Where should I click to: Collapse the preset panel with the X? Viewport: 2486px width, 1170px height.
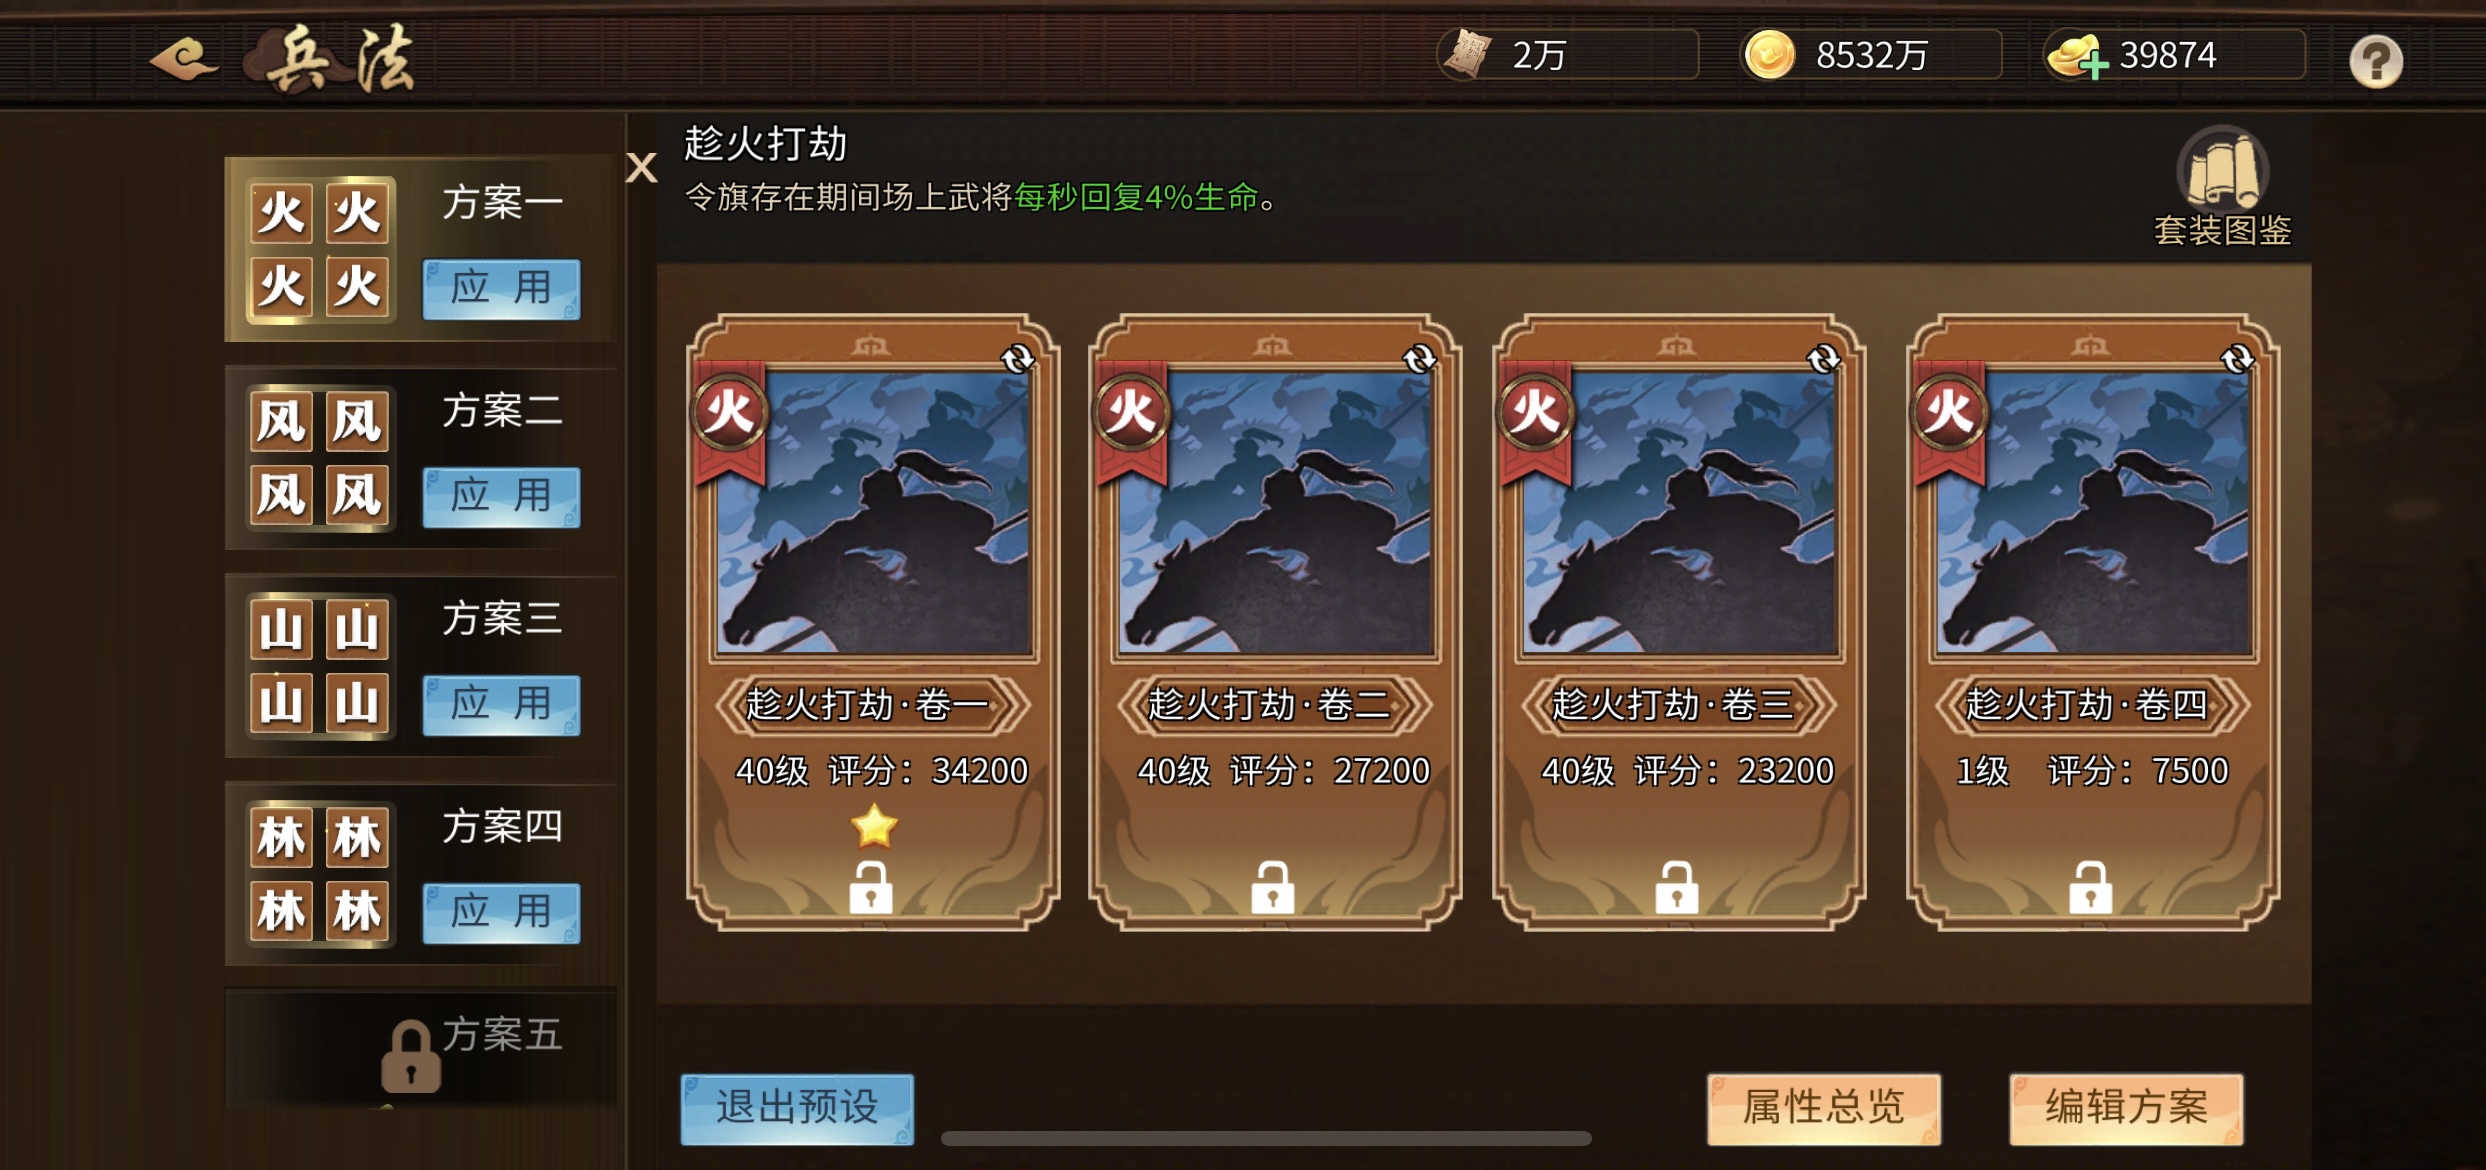click(641, 167)
